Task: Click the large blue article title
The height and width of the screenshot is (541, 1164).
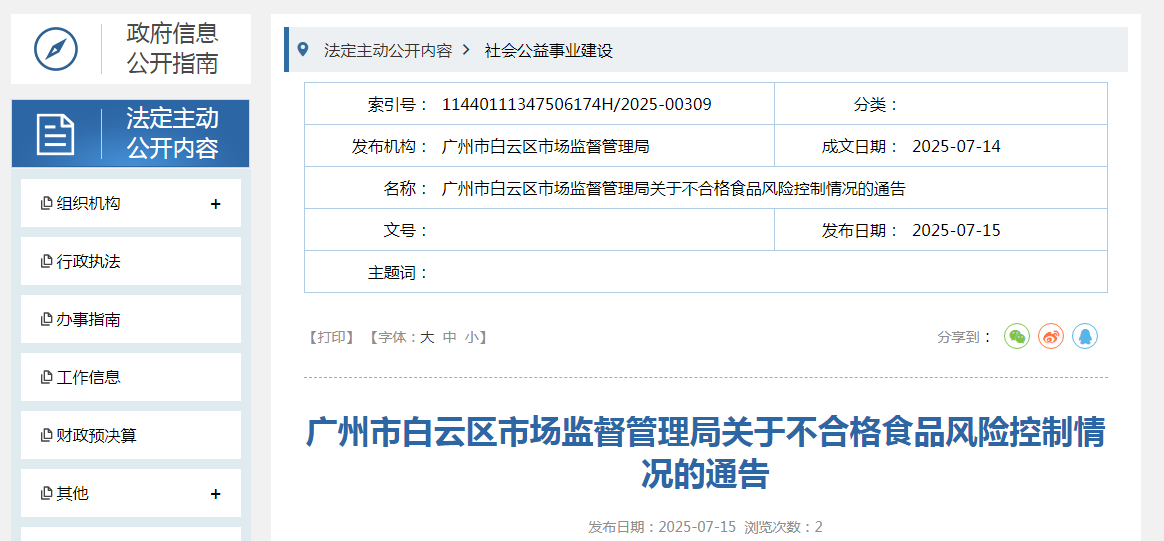Action: (x=705, y=453)
